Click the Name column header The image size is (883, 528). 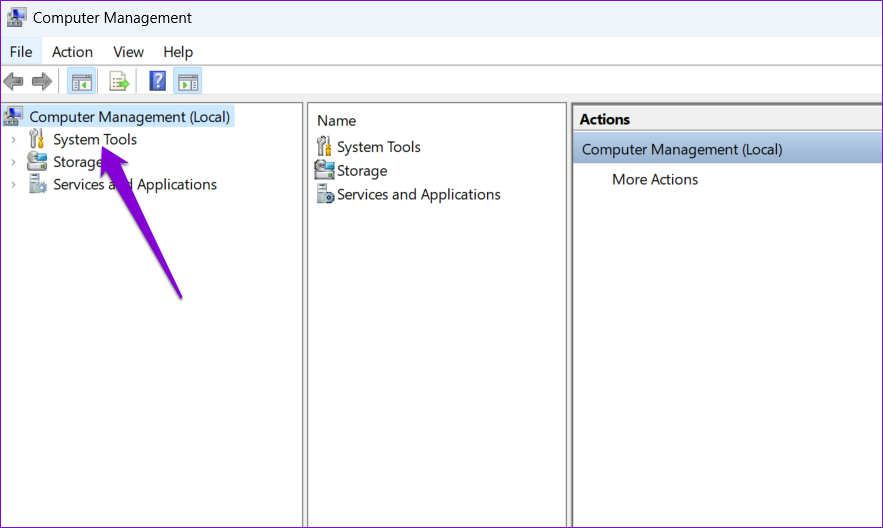coord(336,120)
